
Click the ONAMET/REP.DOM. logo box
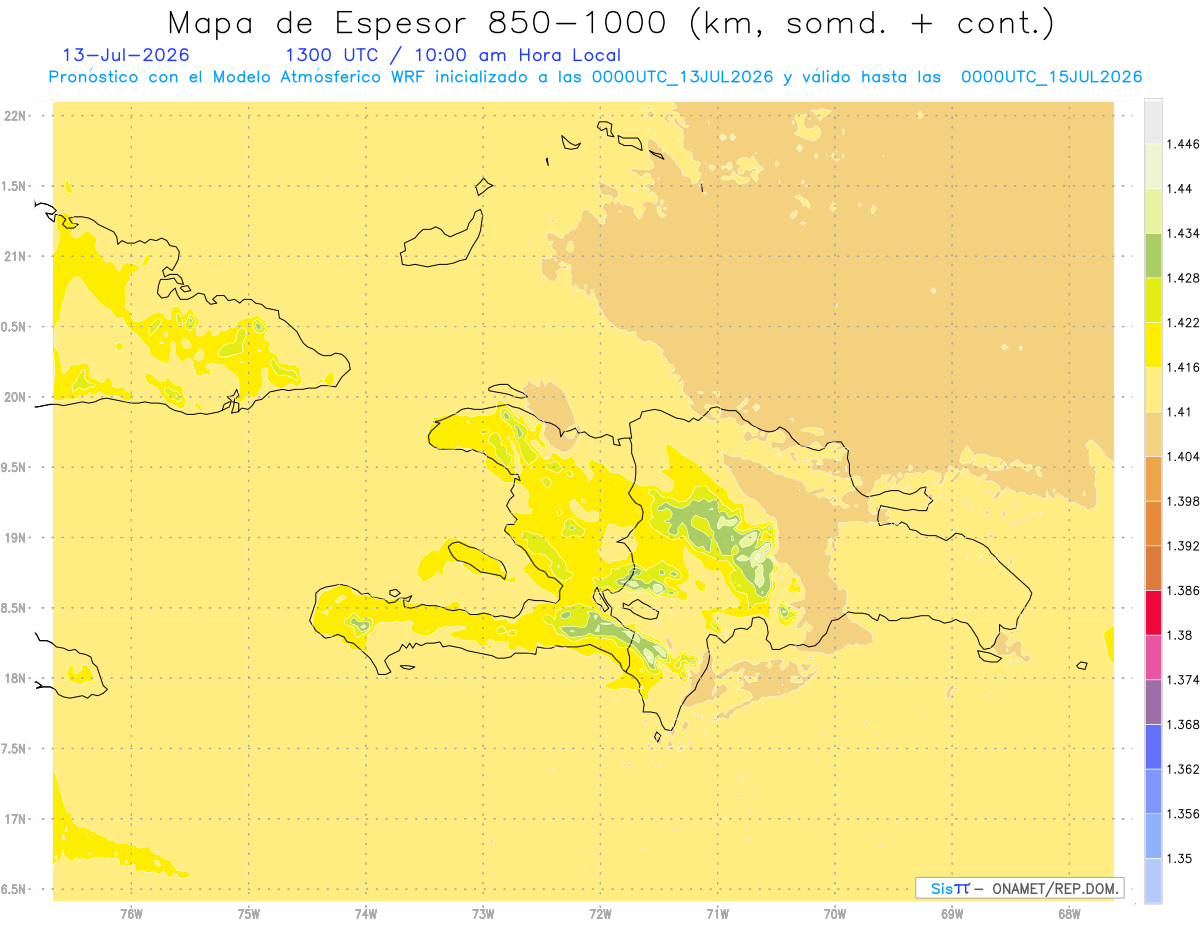pos(1020,888)
